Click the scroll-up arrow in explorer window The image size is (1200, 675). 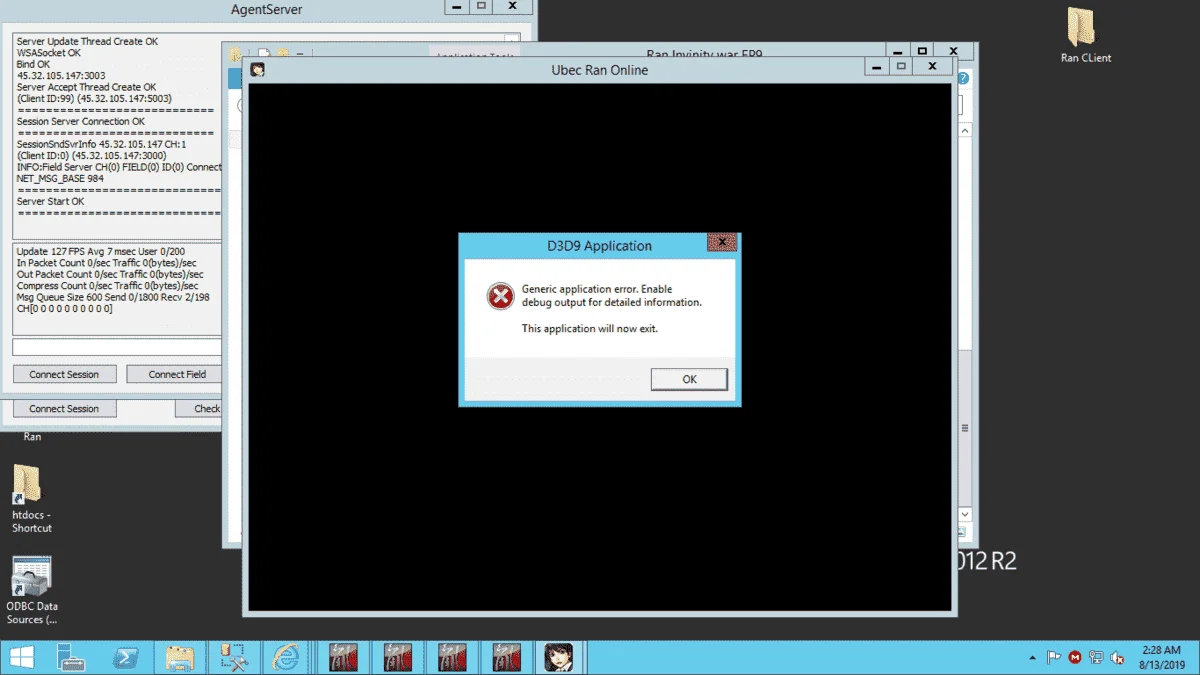pos(964,131)
